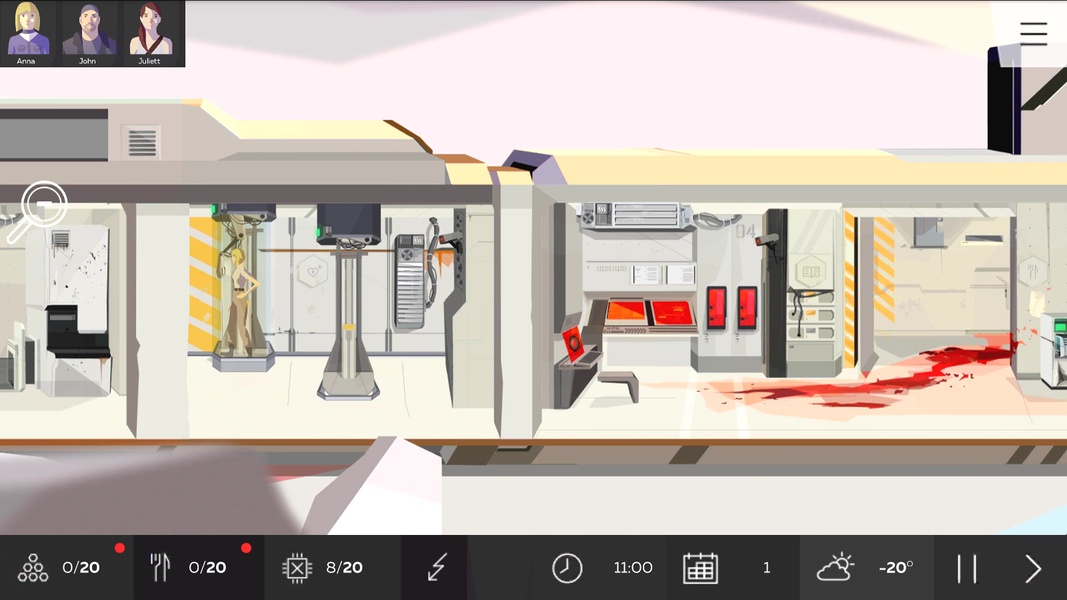Viewport: 1067px width, 600px height.
Task: Click the red twin-screen control console
Action: [650, 315]
